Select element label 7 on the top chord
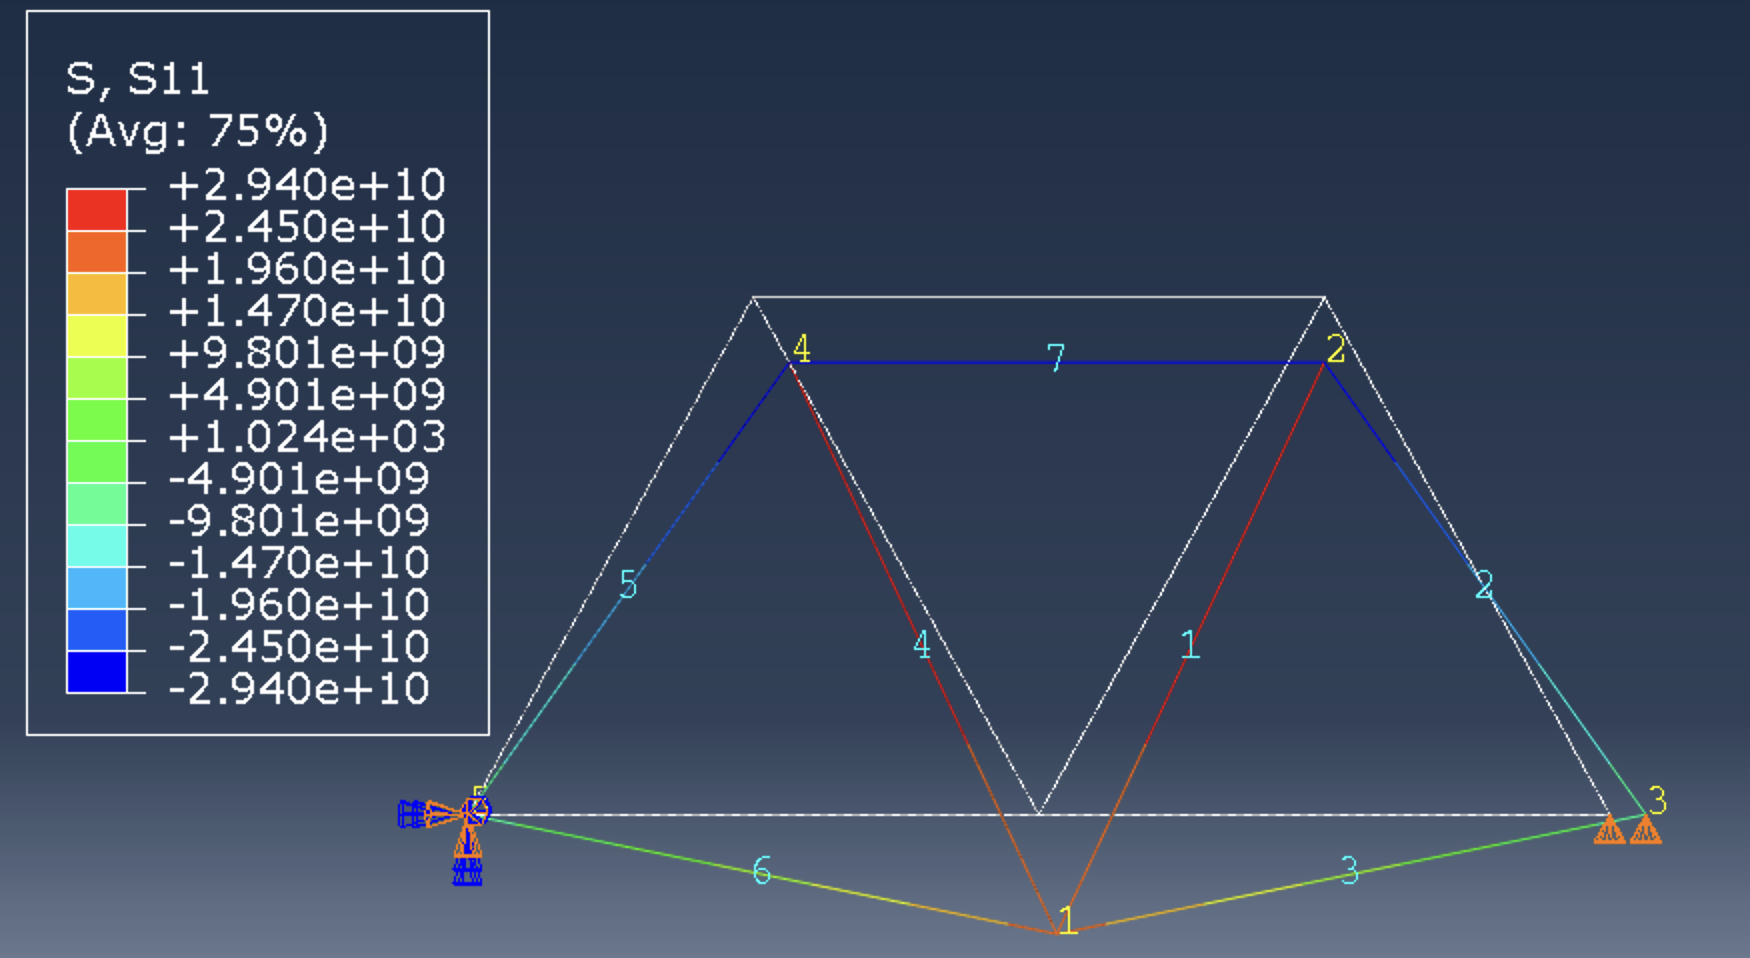The width and height of the screenshot is (1750, 958). (x=1056, y=358)
